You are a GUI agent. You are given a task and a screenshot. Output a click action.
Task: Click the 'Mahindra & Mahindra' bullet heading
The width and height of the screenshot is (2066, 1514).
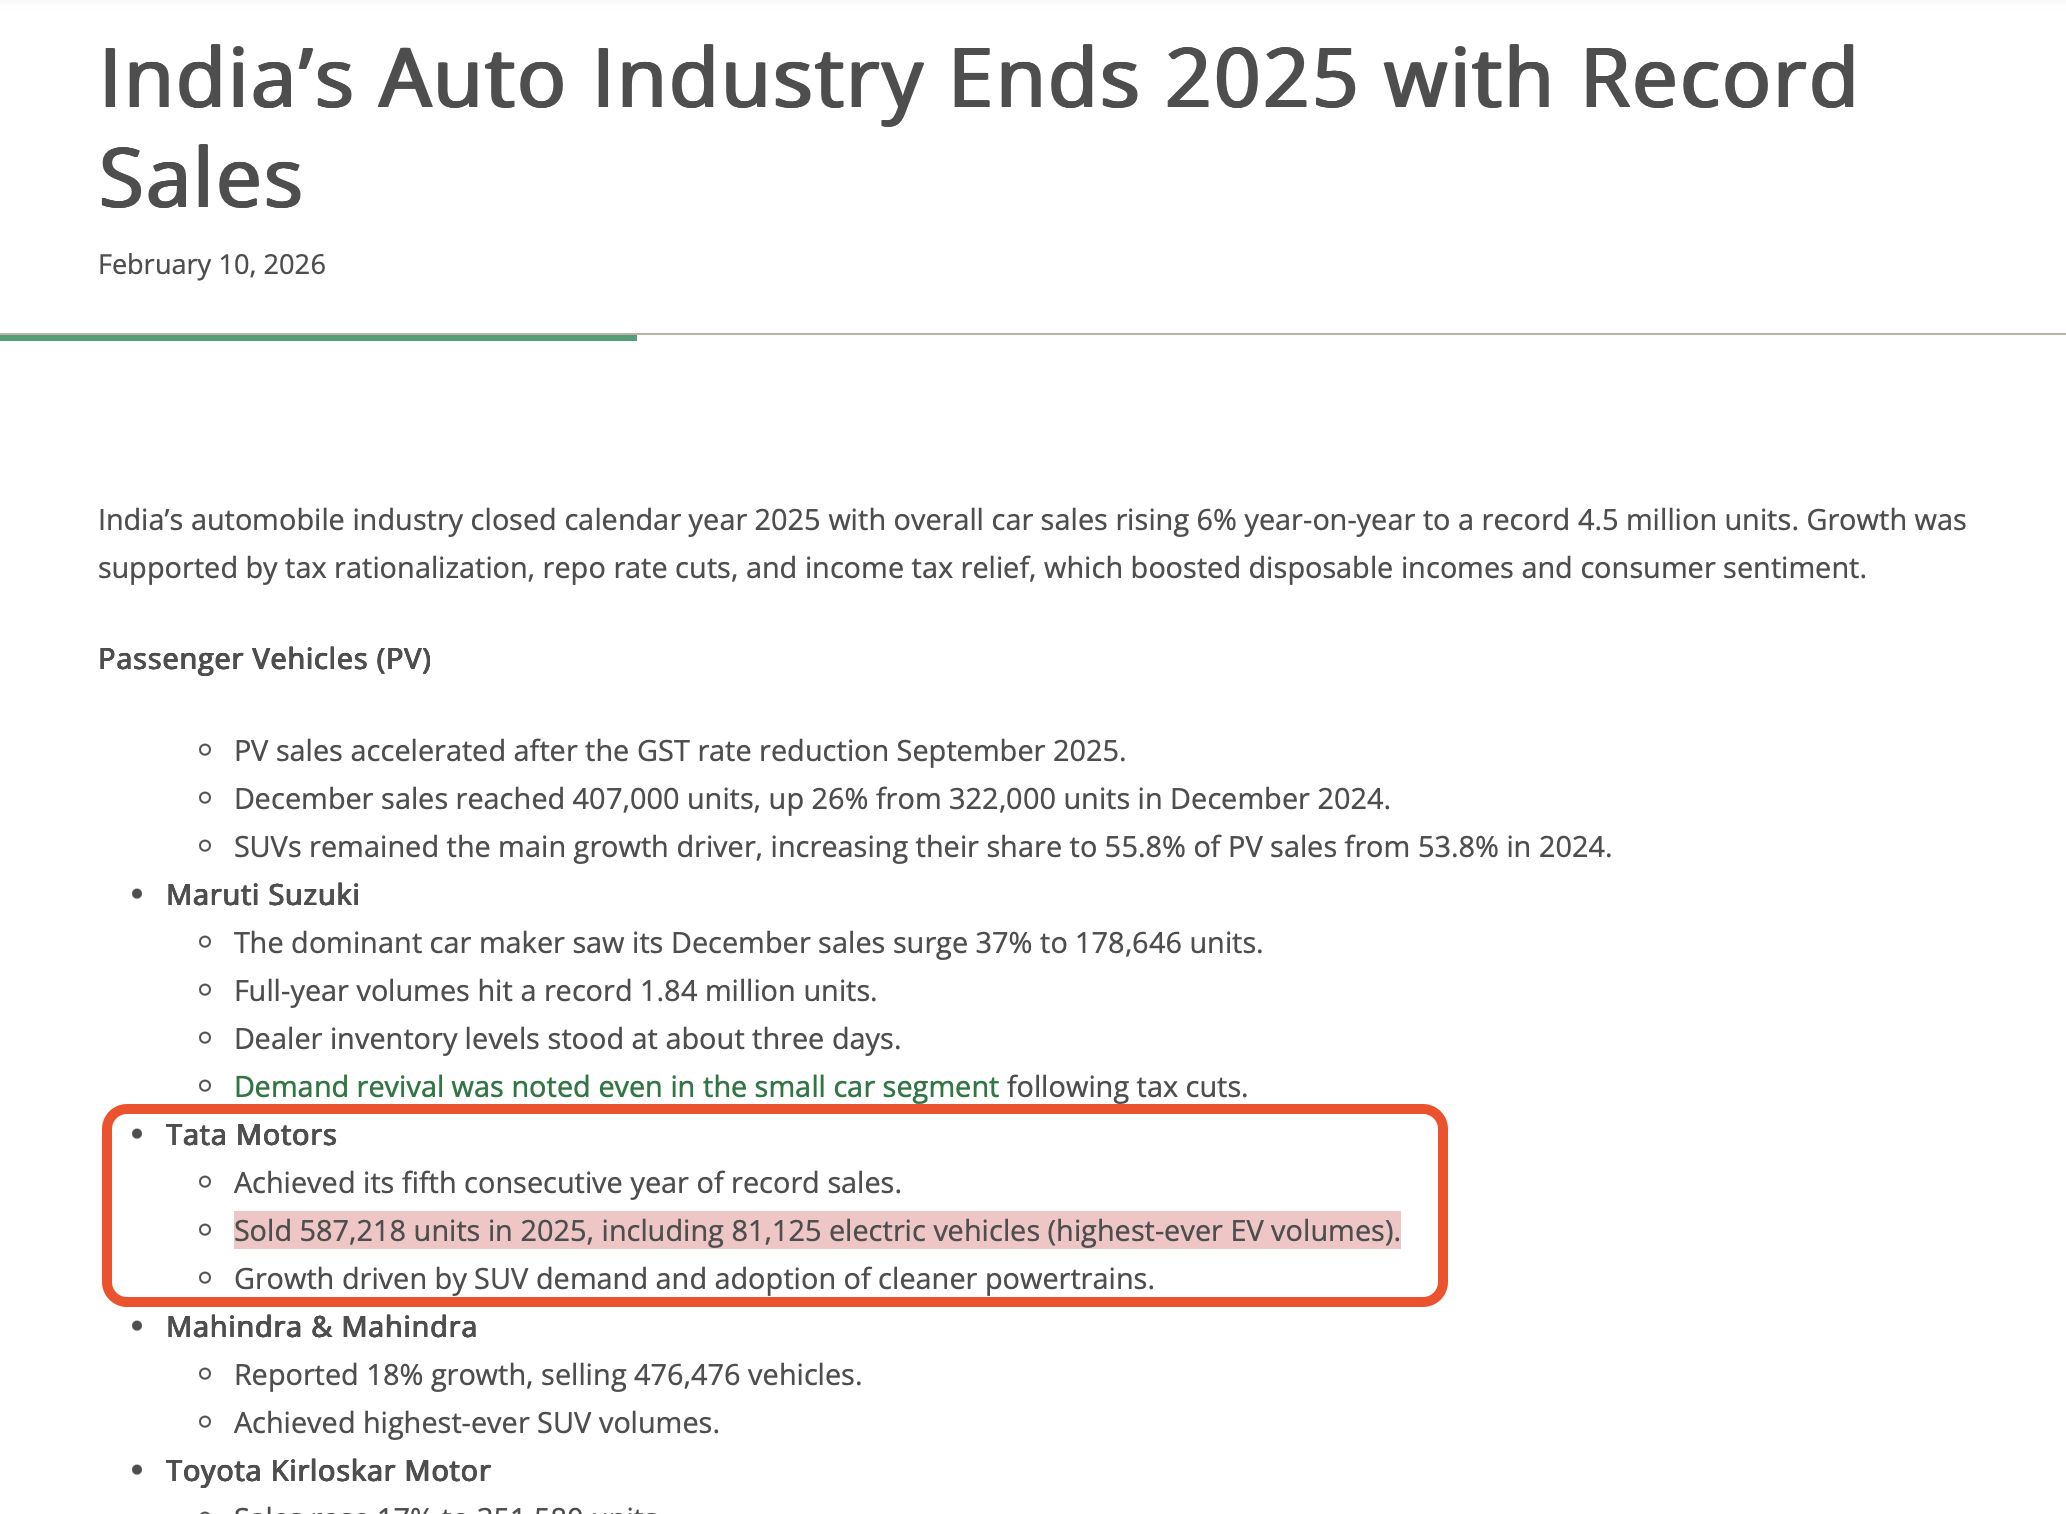[x=321, y=1327]
